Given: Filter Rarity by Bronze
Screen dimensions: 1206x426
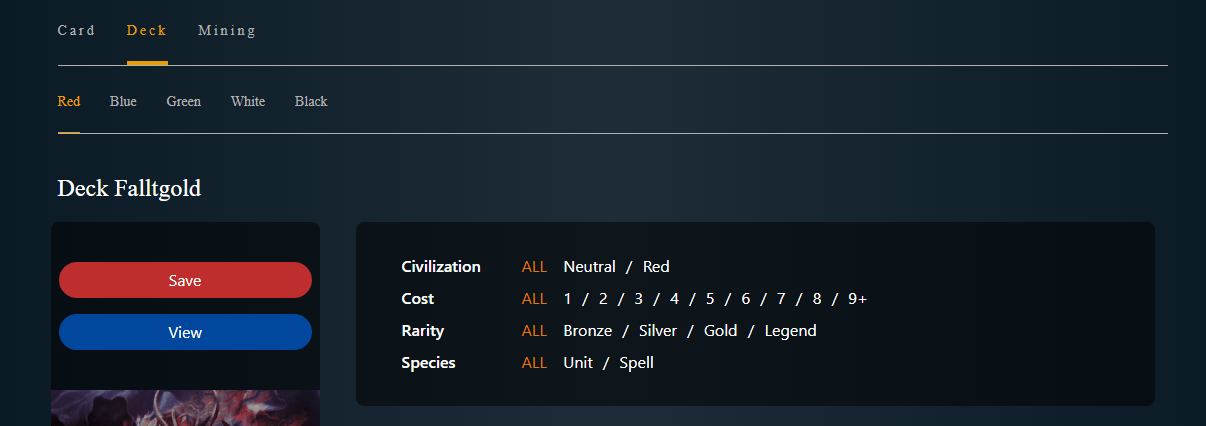Looking at the screenshot, I should (588, 331).
